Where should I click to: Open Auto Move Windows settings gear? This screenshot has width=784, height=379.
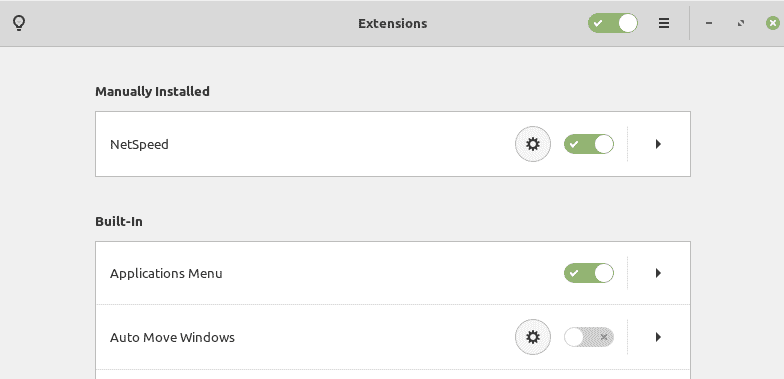533,337
